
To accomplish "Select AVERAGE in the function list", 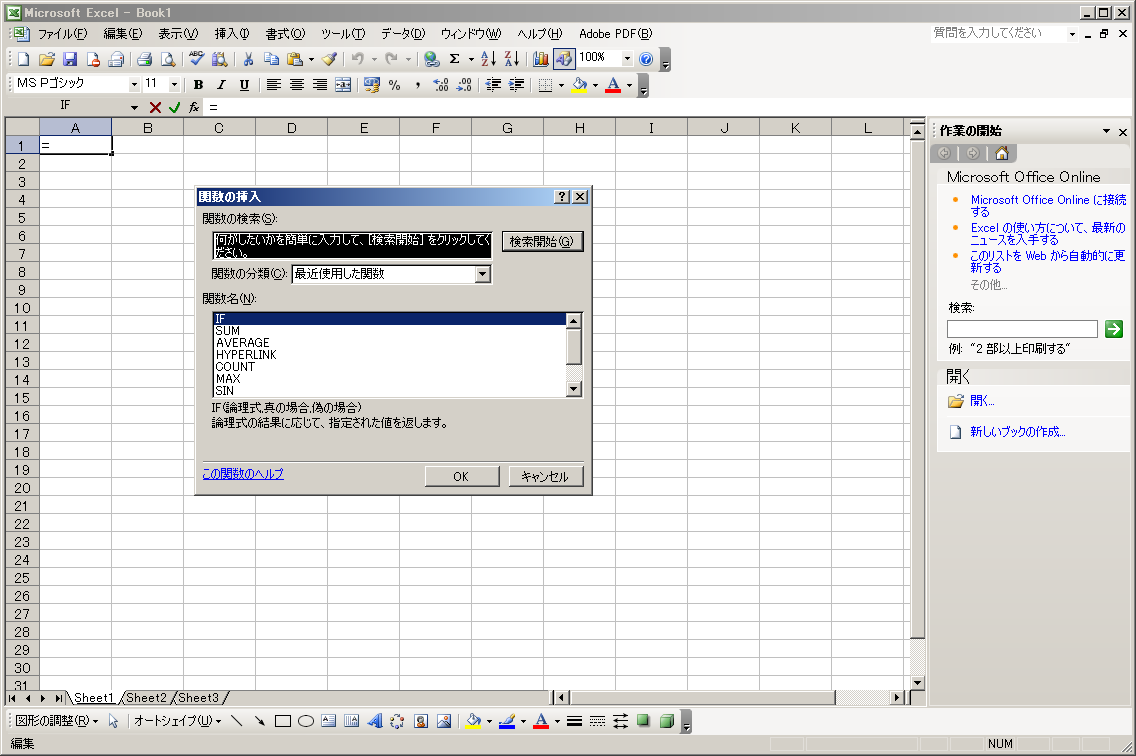I will point(243,343).
